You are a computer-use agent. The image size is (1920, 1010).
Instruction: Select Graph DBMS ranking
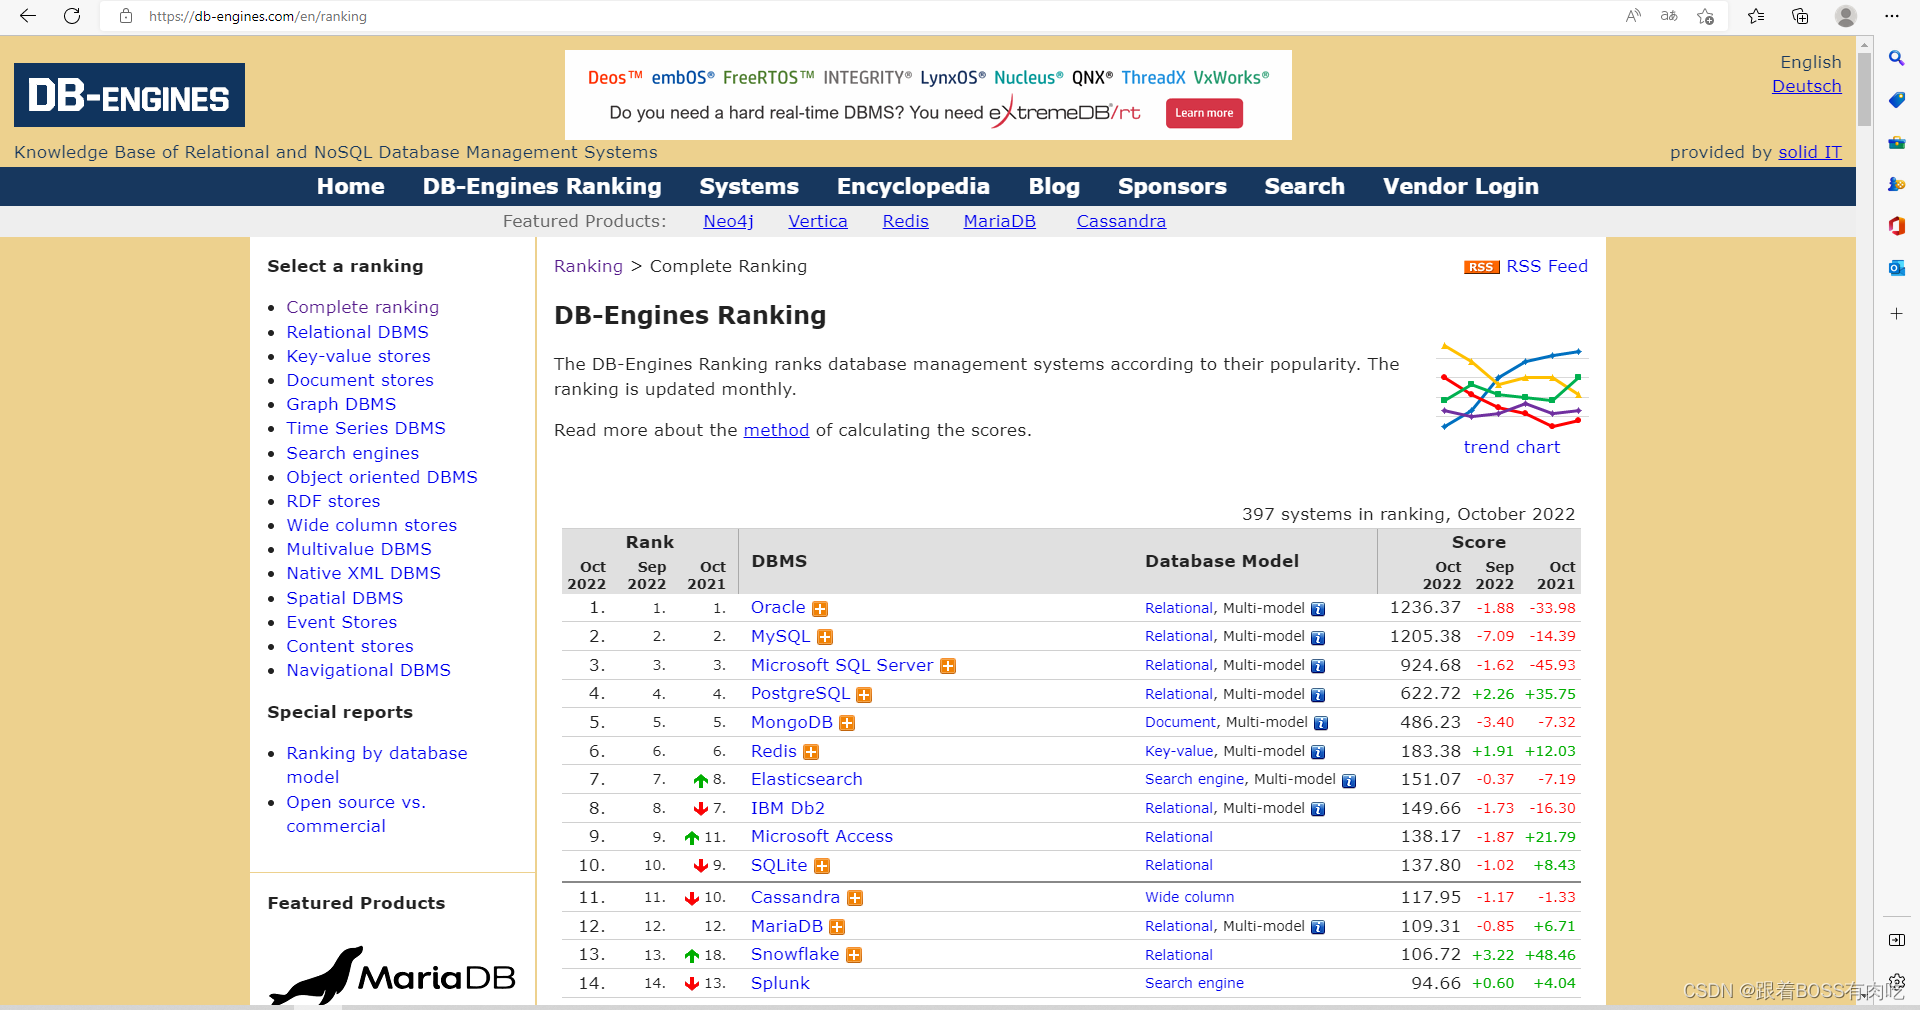[341, 404]
